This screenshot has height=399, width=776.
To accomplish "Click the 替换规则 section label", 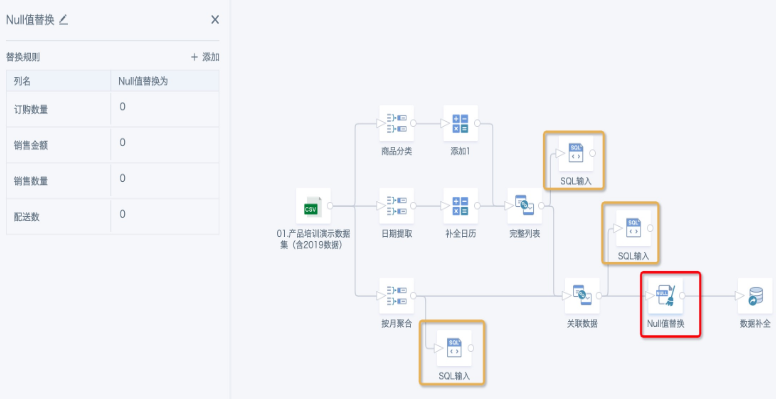I will coord(23,57).
